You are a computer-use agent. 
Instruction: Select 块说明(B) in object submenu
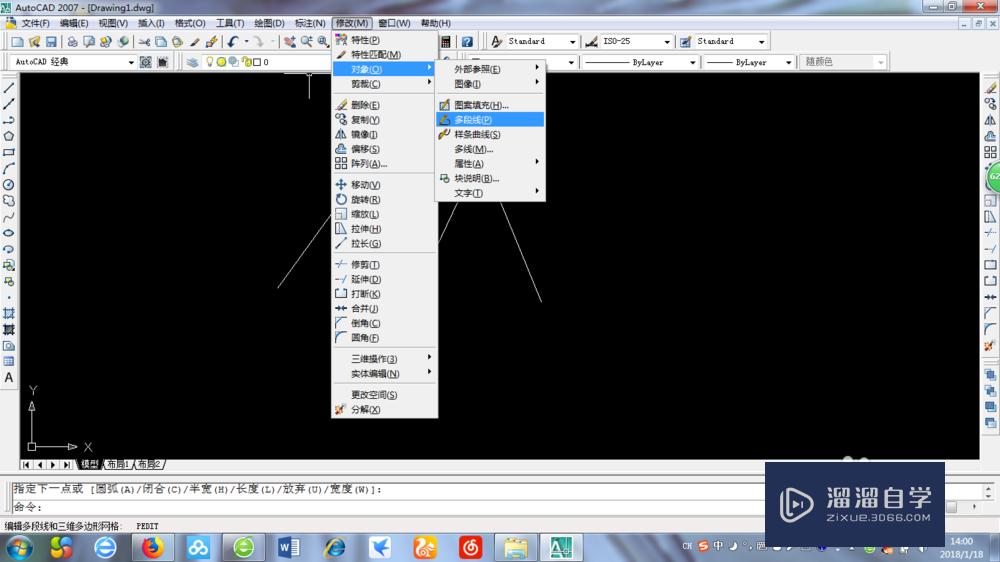point(490,178)
